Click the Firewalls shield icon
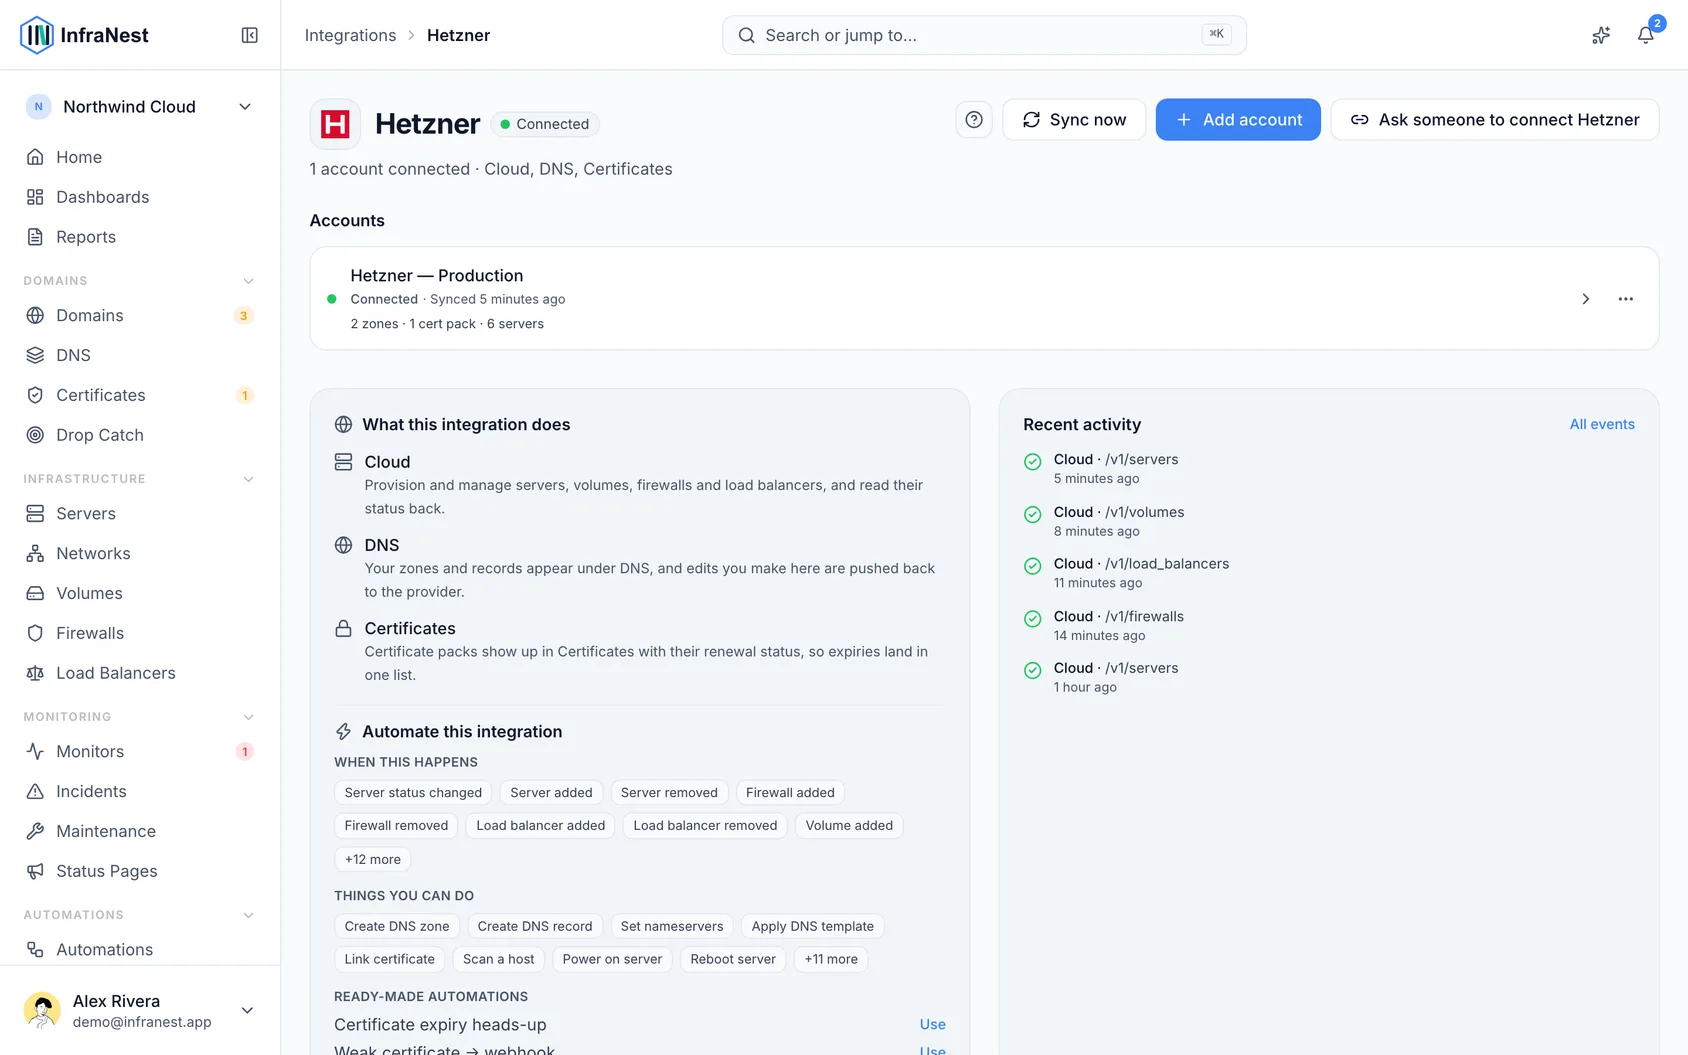This screenshot has height=1055, width=1688. [35, 633]
